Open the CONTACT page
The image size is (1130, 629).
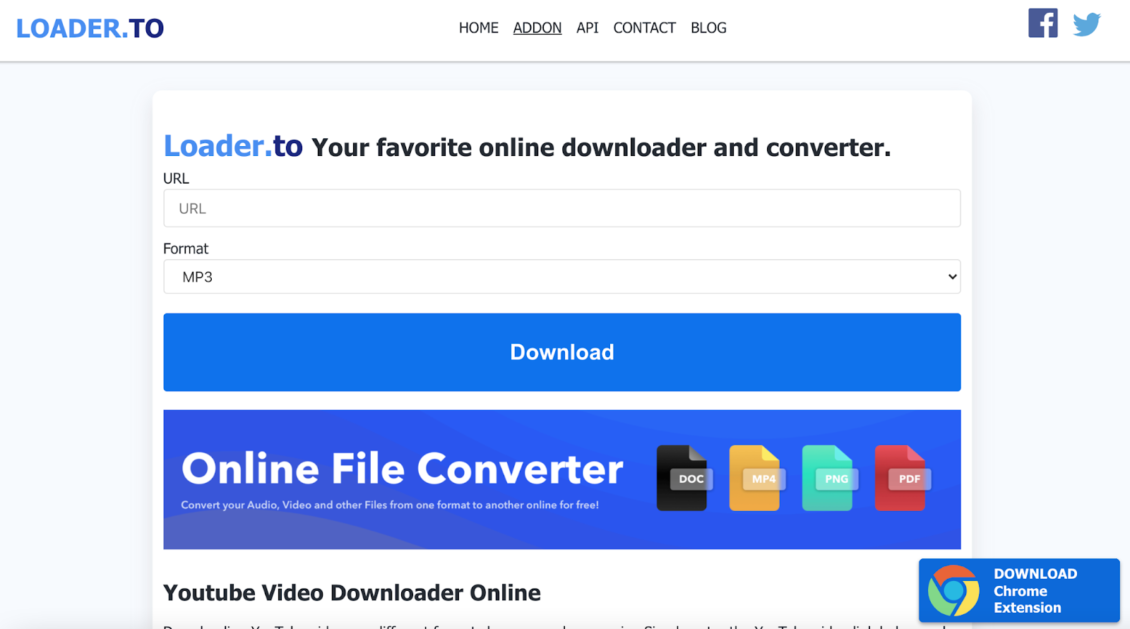tap(644, 27)
